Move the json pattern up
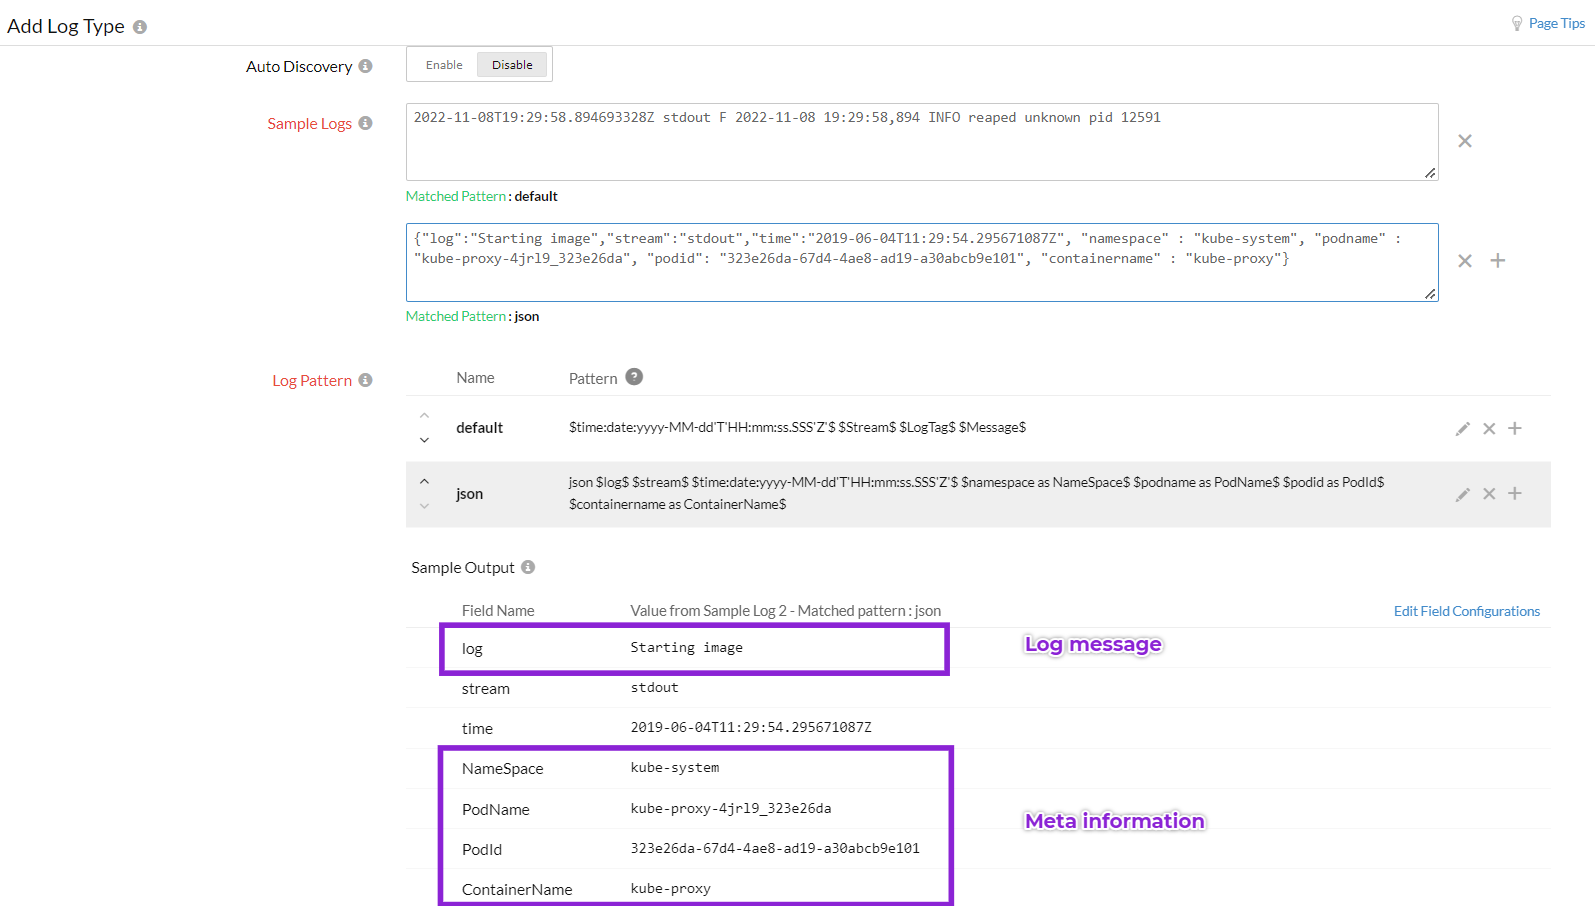1595x906 pixels. click(424, 481)
